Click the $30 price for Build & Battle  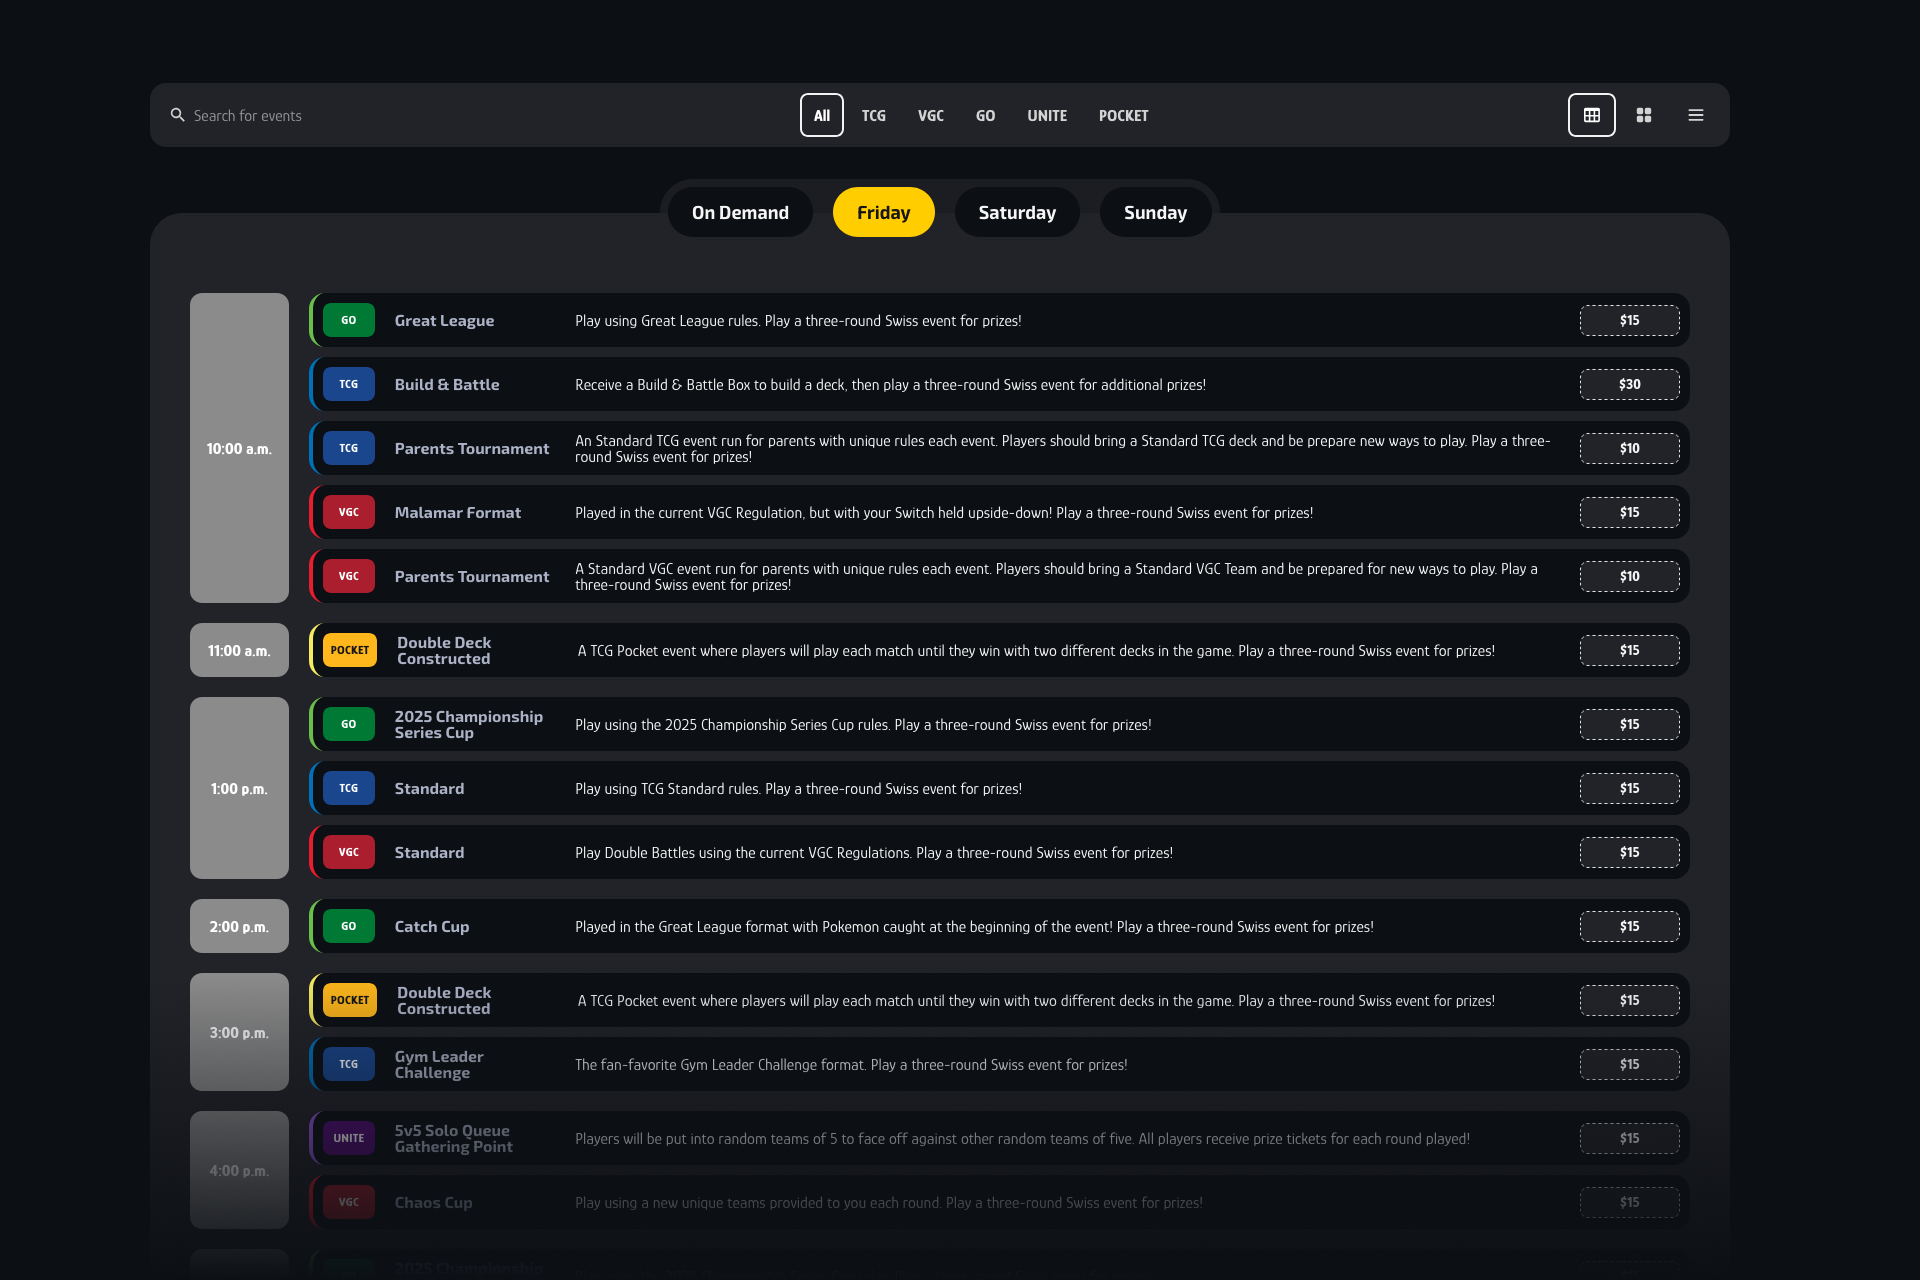[1629, 384]
